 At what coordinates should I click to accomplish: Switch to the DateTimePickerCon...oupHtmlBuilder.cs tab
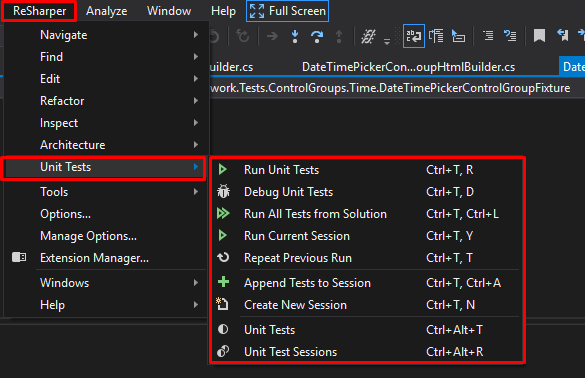tap(408, 67)
